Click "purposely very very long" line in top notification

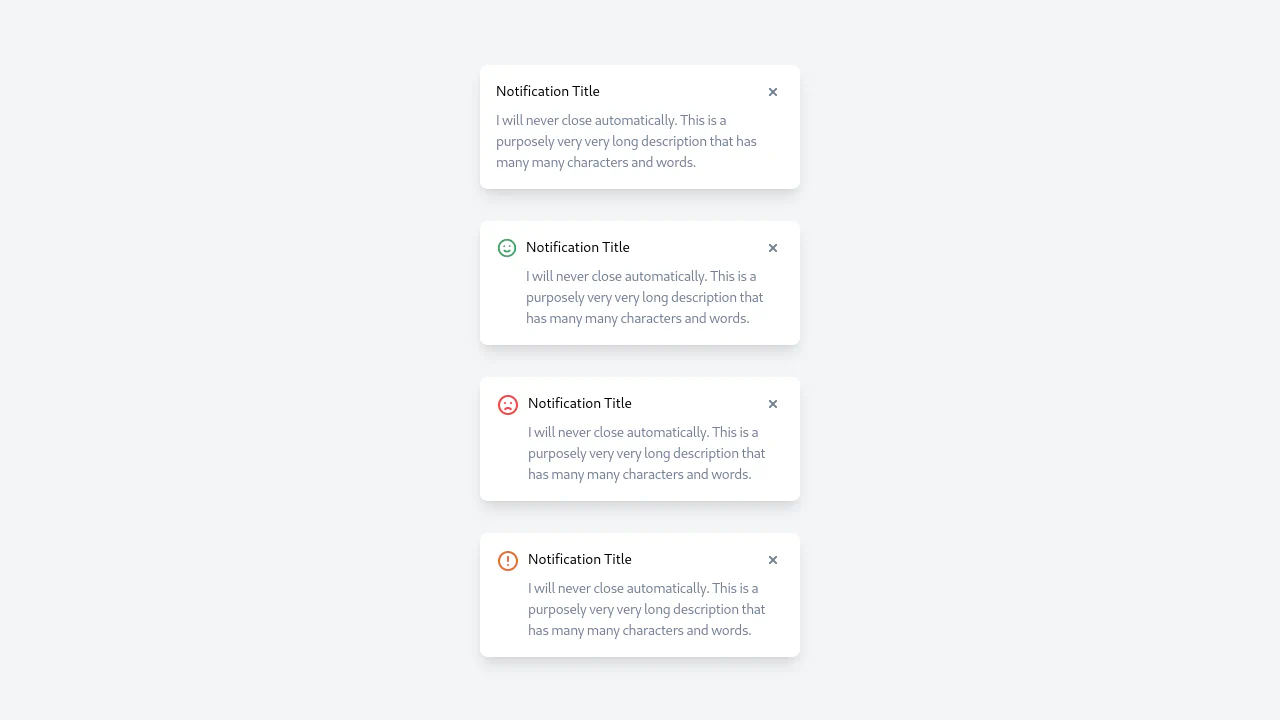626,141
